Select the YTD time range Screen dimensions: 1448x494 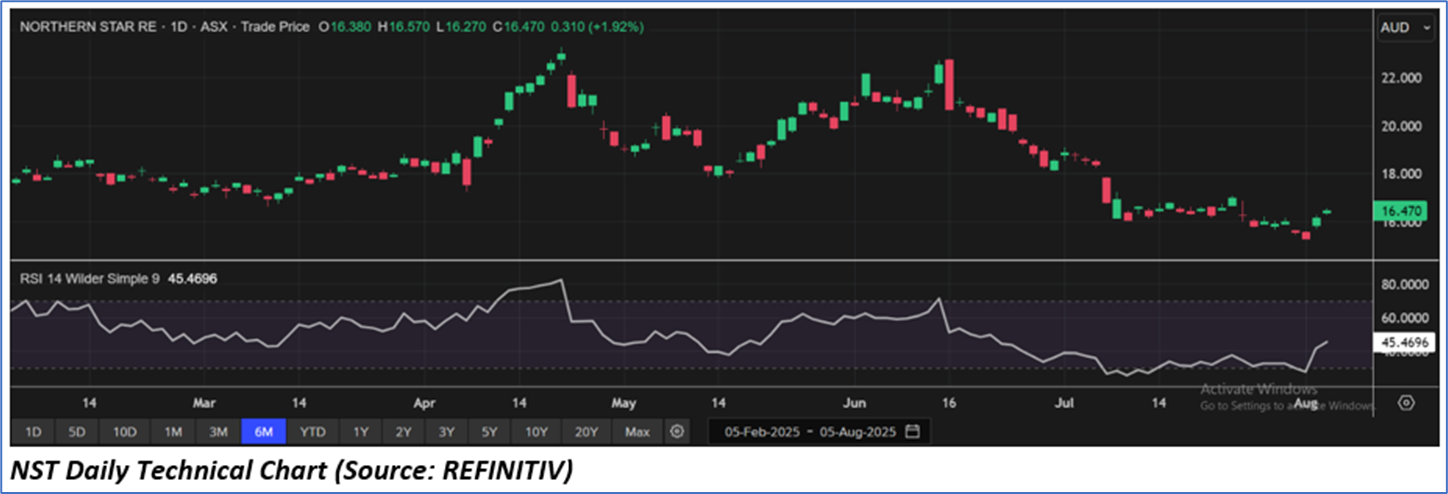click(313, 432)
